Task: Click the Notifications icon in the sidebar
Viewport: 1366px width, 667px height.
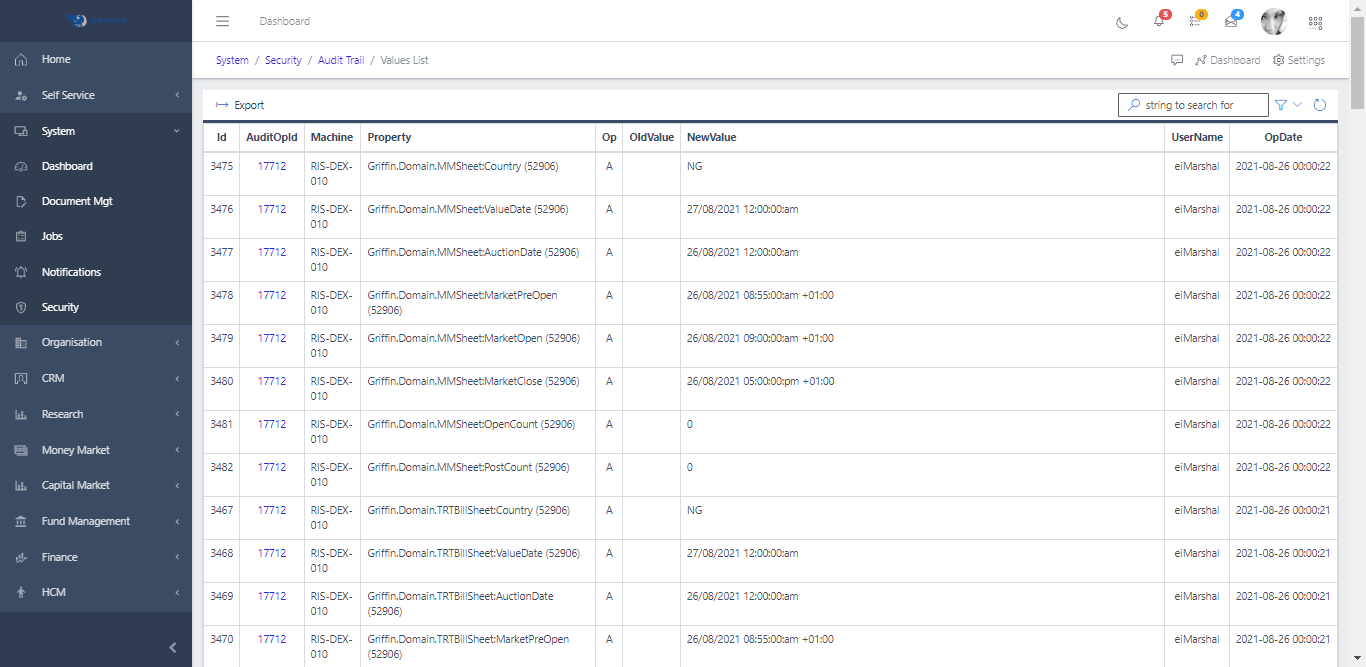Action: [x=20, y=271]
